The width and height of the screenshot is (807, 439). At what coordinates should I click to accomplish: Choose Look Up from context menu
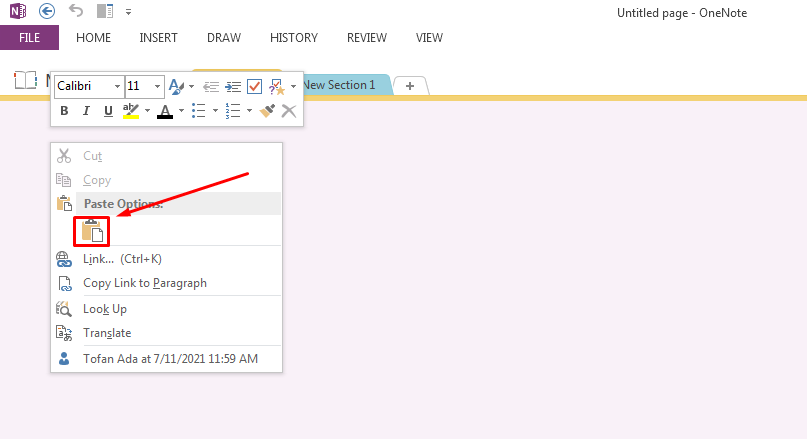pos(105,309)
